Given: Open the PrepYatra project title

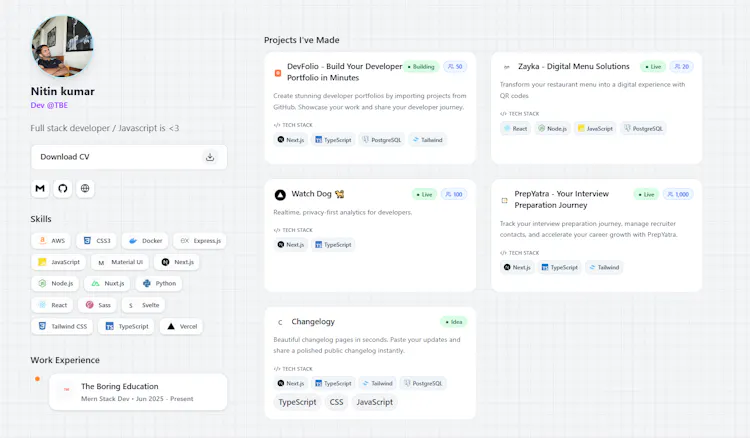Looking at the screenshot, I should point(562,199).
